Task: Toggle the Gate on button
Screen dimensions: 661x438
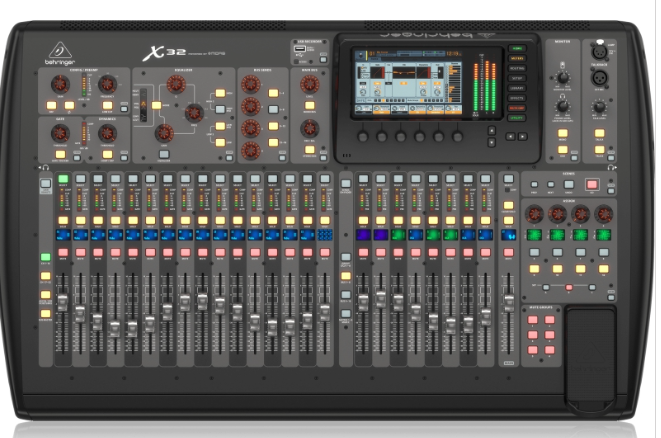Action: 60,154
